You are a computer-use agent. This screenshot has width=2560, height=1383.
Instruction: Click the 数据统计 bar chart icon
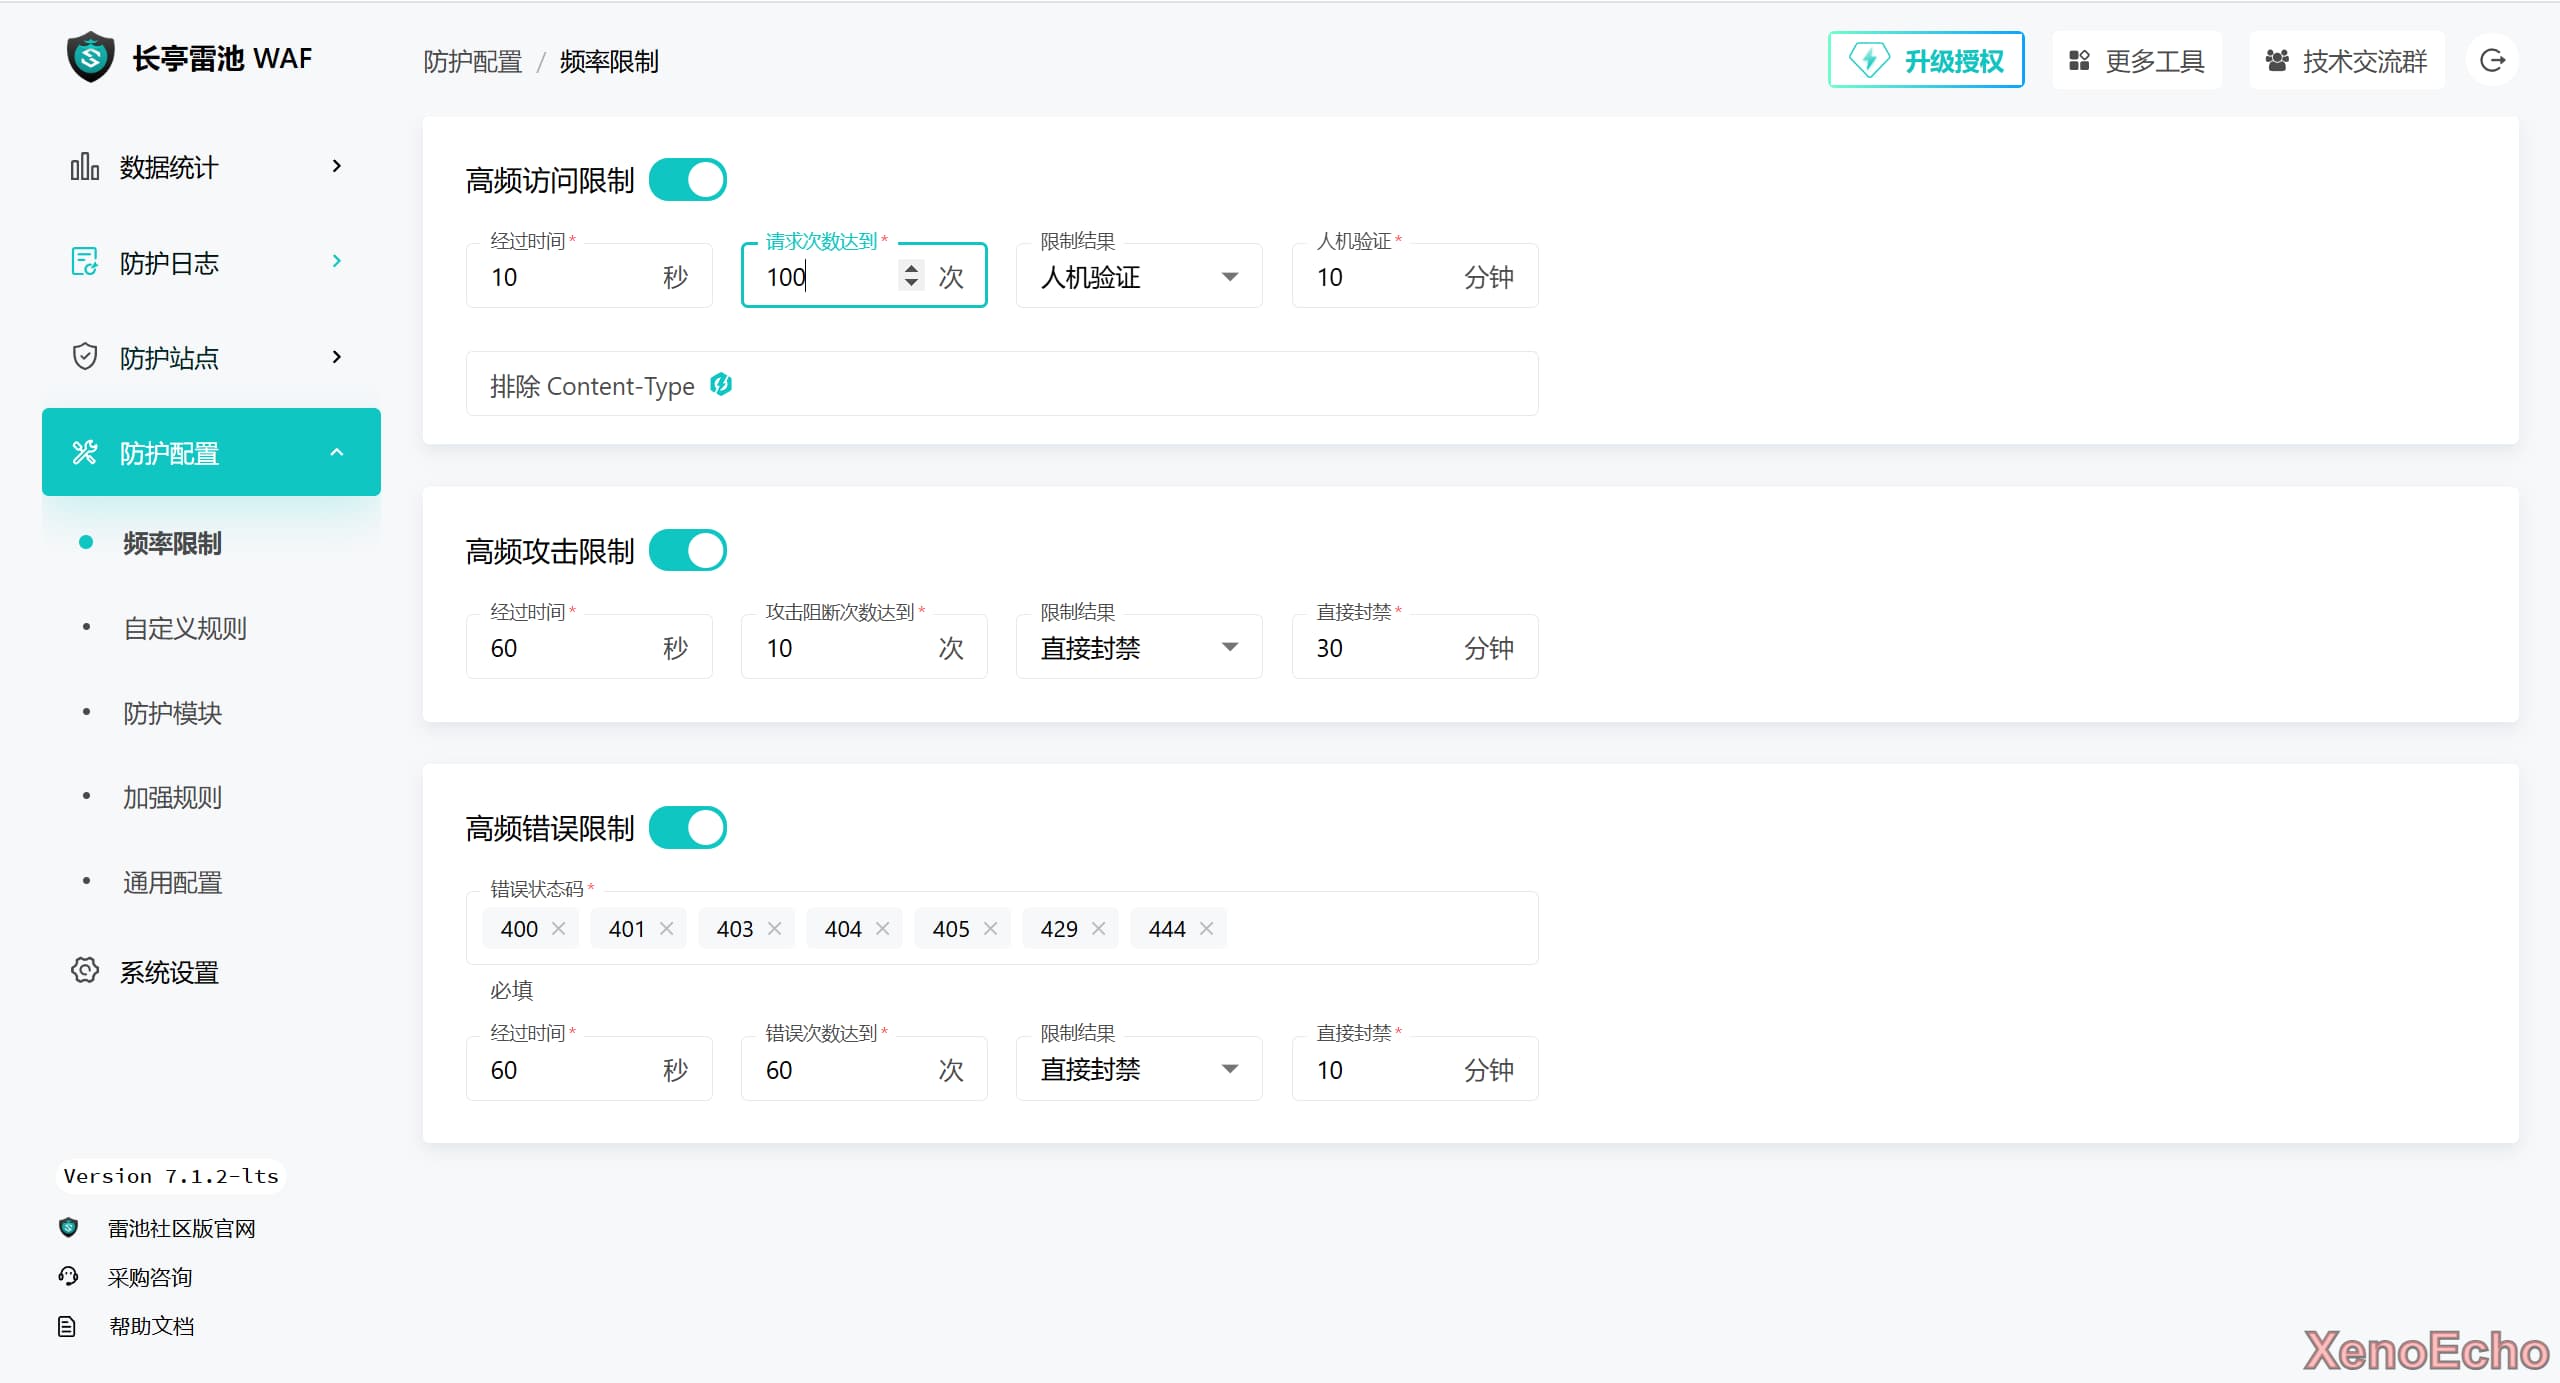(85, 166)
